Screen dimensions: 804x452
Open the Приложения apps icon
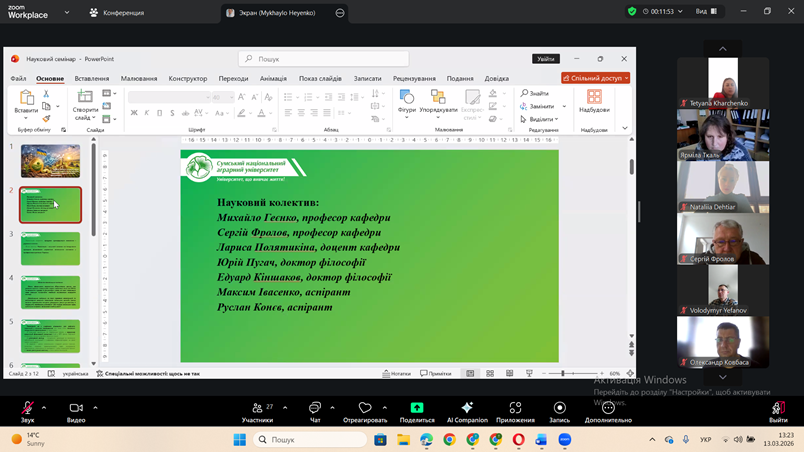point(515,408)
